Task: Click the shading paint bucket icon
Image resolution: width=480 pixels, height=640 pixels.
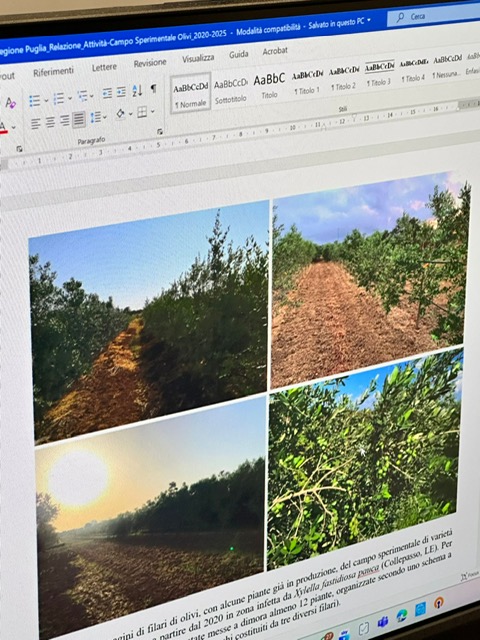Action: tap(120, 114)
